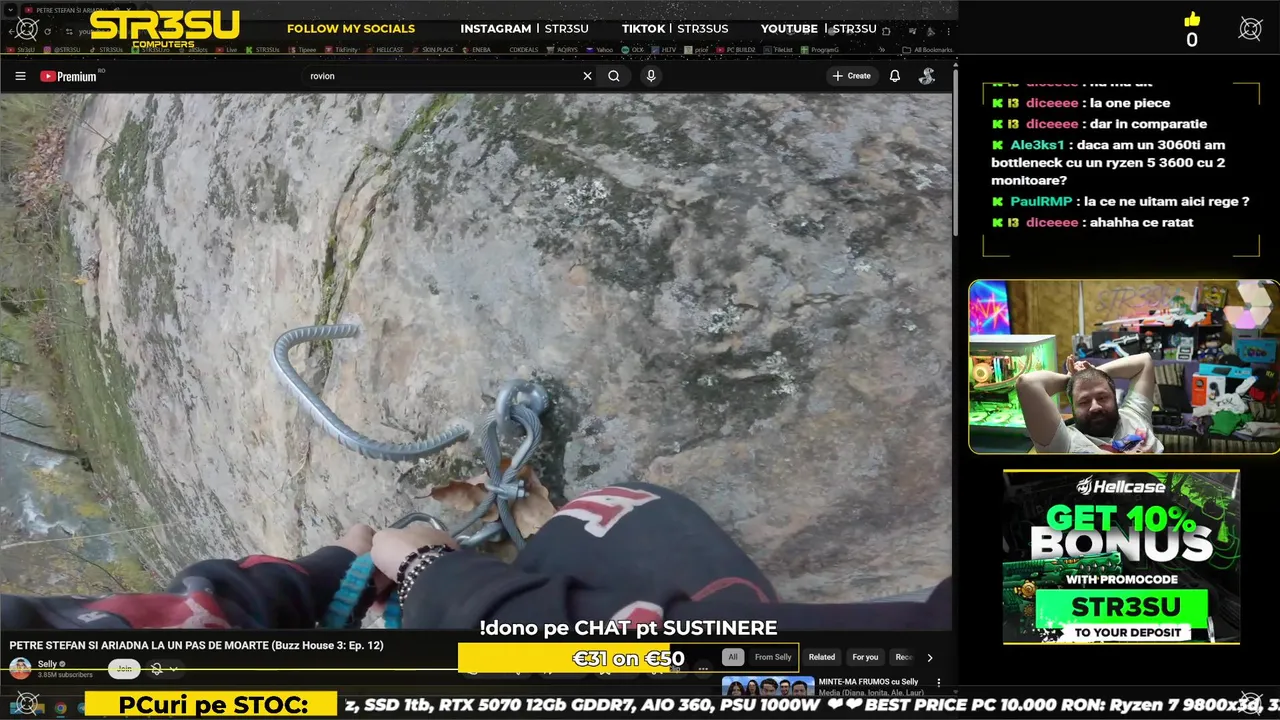Open the Selly channel avatar
The width and height of the screenshot is (1280, 720).
pyautogui.click(x=20, y=669)
